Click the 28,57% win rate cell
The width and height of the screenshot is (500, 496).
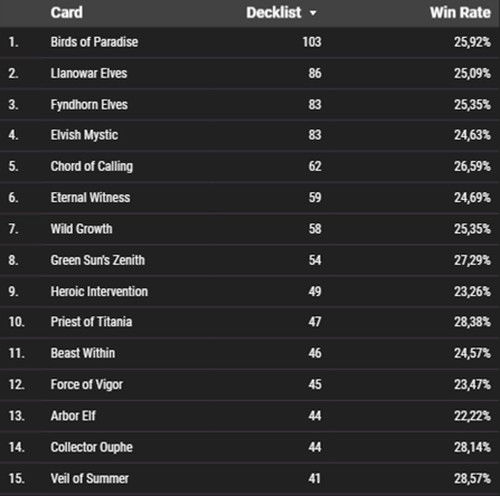click(472, 479)
